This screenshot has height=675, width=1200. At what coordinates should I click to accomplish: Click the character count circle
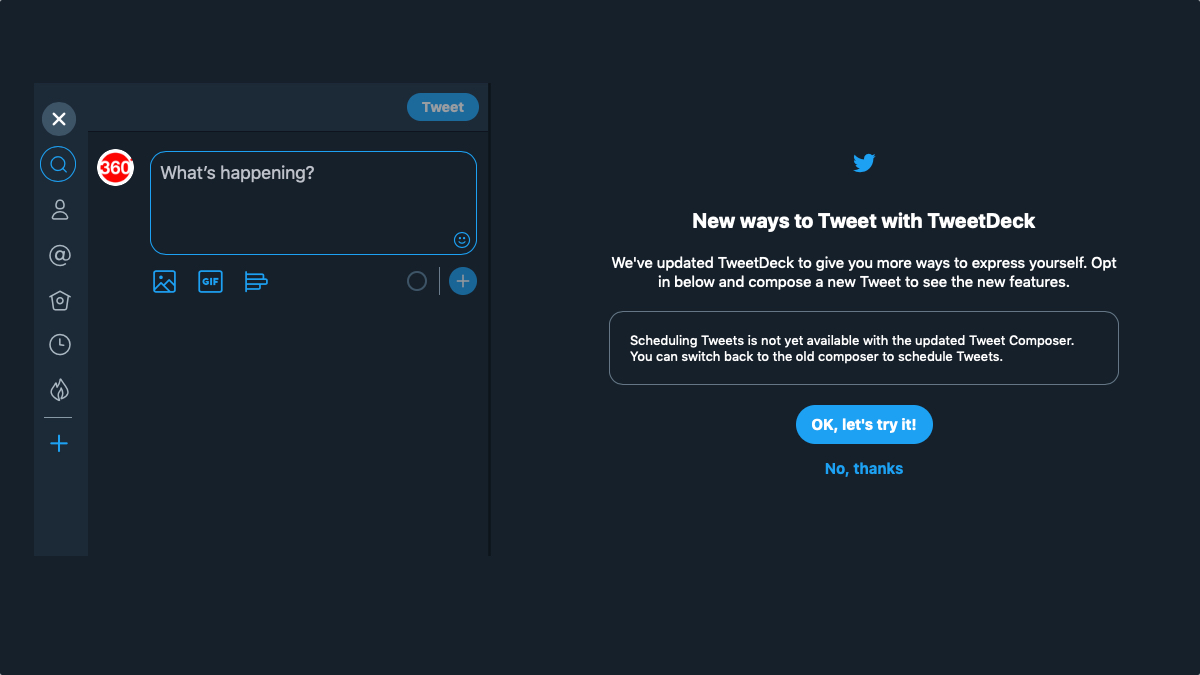point(417,282)
